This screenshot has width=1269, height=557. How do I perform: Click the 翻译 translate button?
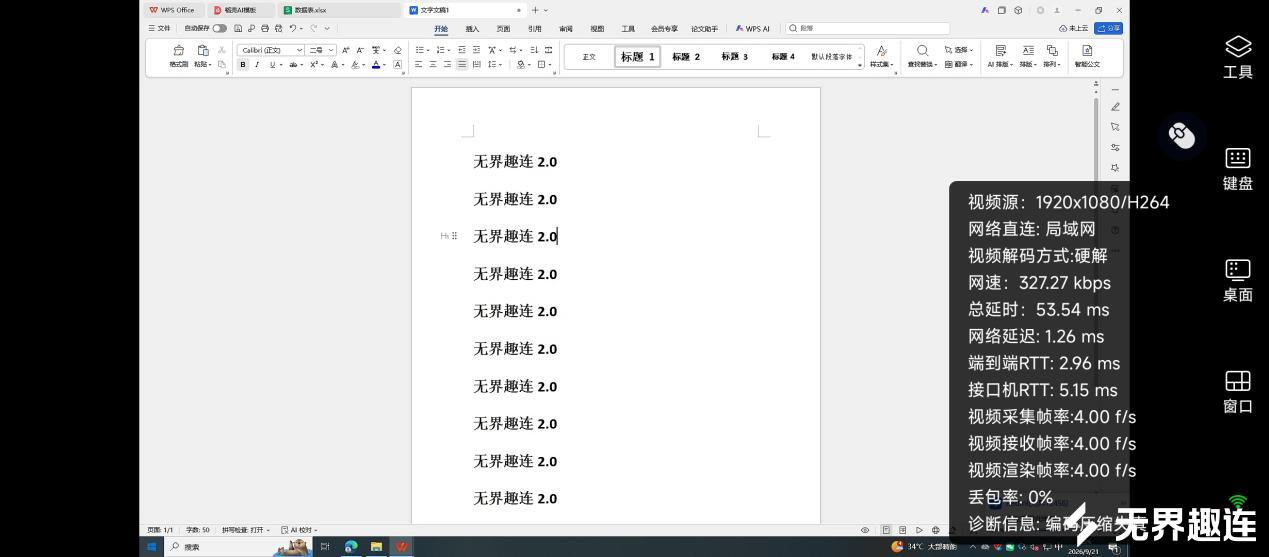[x=960, y=64]
